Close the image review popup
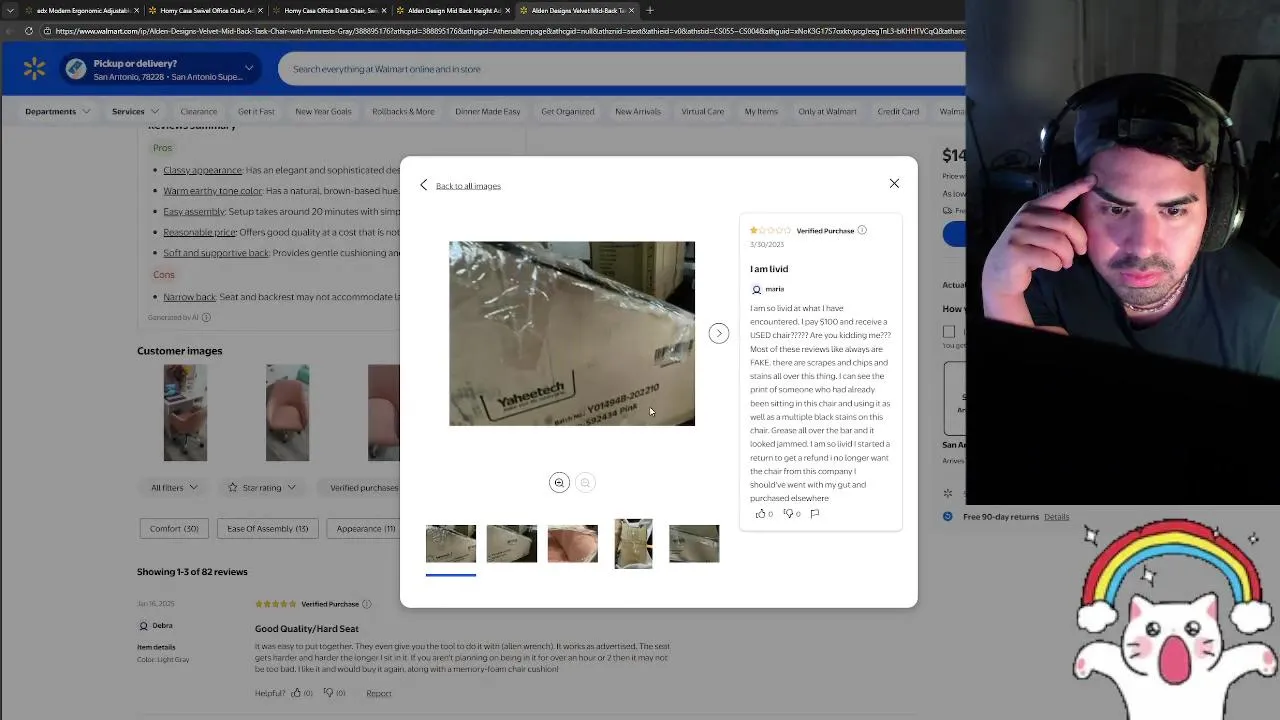This screenshot has height=720, width=1280. (894, 184)
